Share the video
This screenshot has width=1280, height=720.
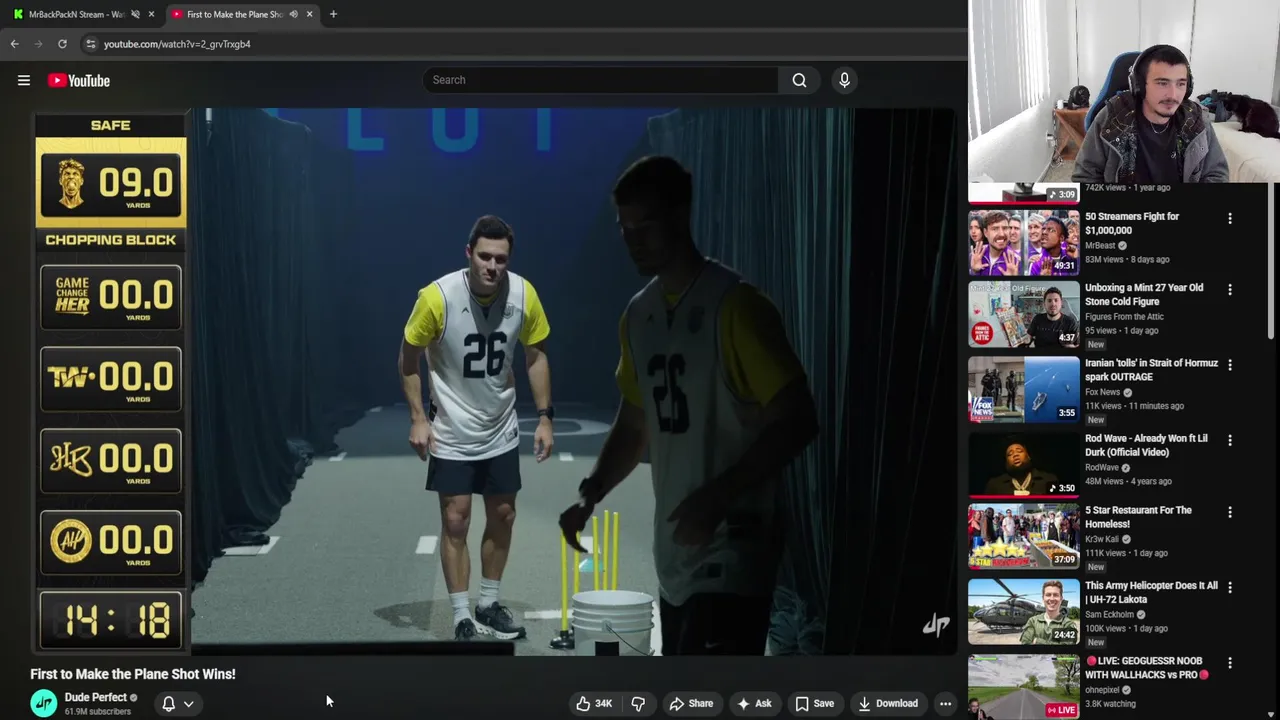point(691,703)
